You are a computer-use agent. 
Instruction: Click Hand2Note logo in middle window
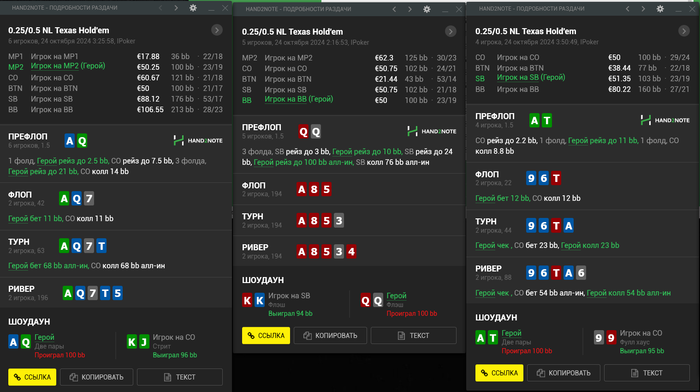432,131
